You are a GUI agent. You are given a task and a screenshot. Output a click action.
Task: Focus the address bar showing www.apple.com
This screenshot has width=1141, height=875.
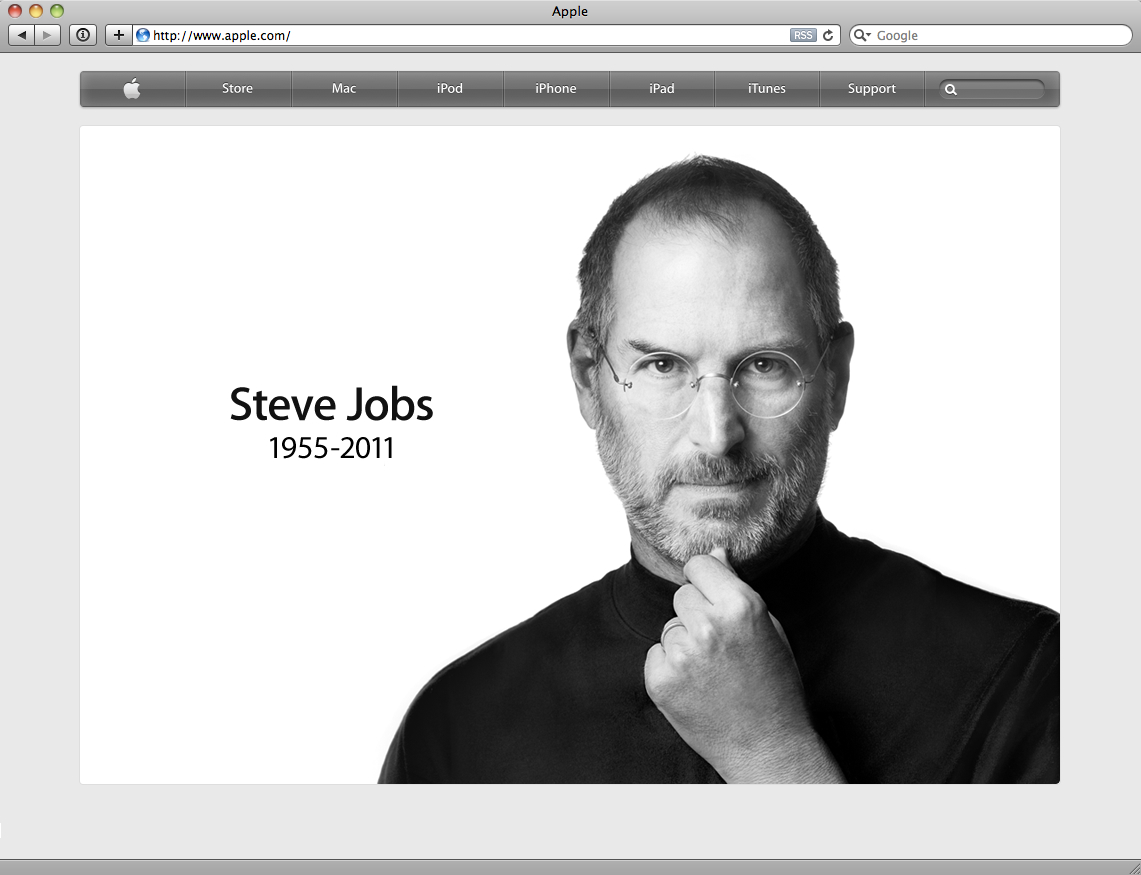coord(460,35)
